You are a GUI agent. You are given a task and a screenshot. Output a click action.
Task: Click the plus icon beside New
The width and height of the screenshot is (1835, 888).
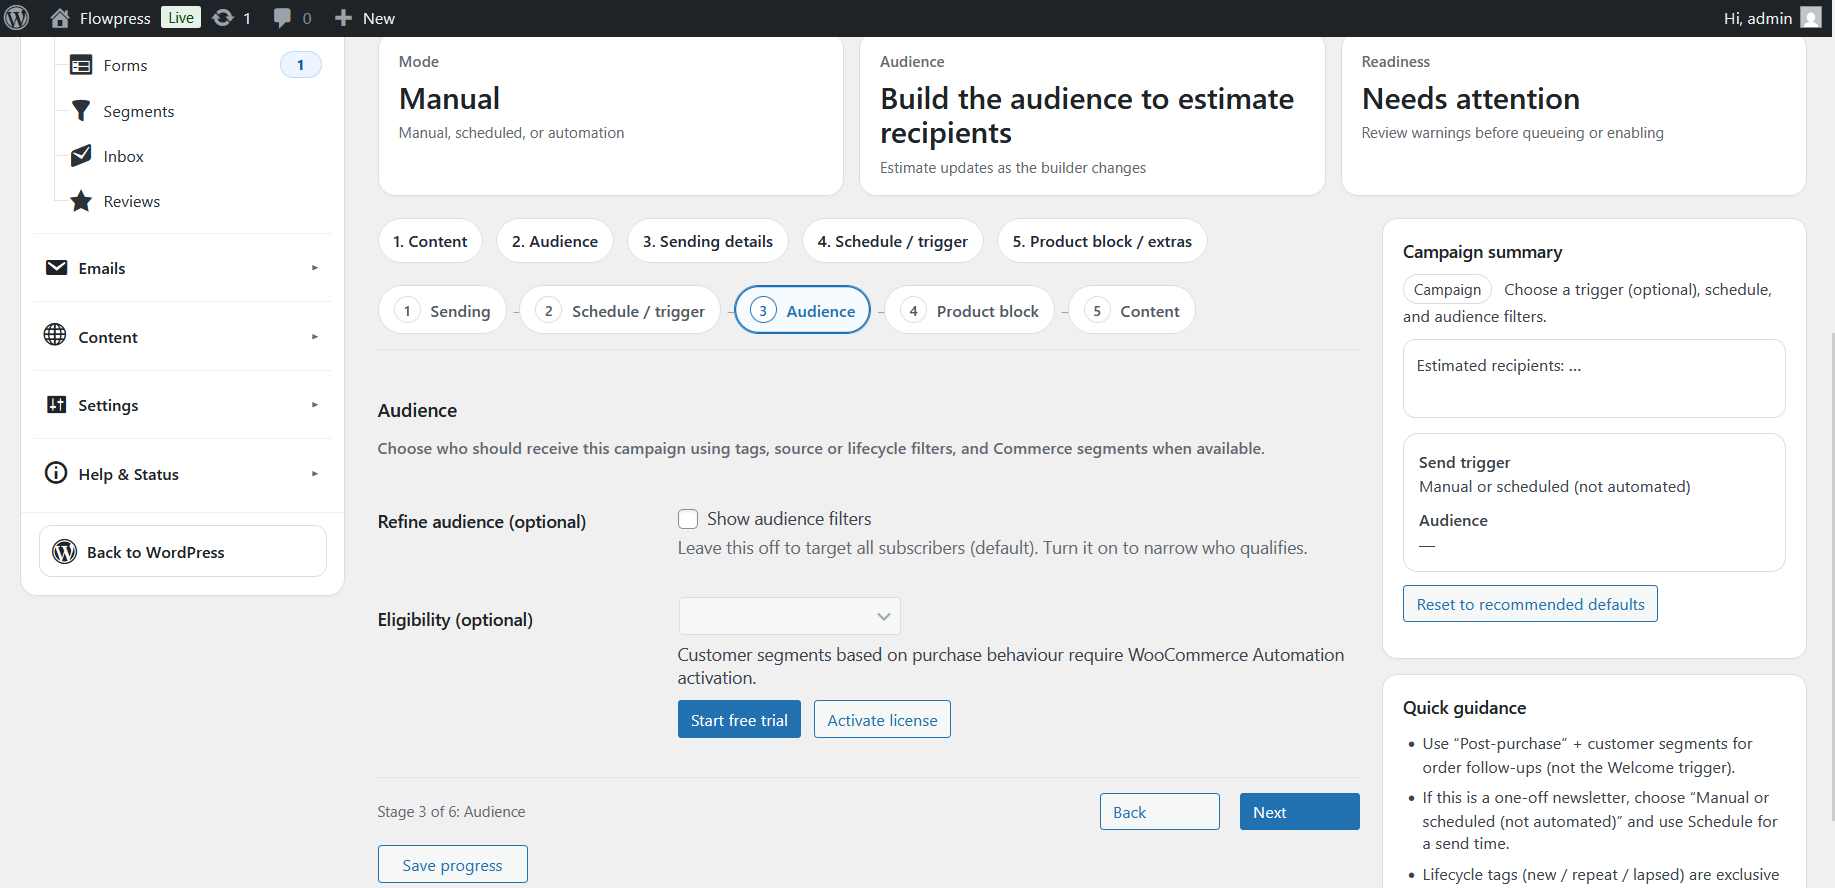click(x=343, y=18)
